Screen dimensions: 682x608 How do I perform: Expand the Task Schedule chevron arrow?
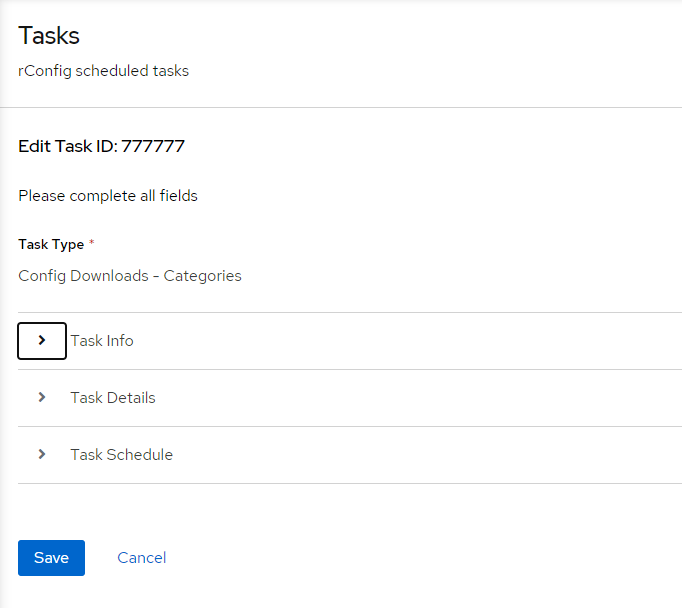(42, 454)
